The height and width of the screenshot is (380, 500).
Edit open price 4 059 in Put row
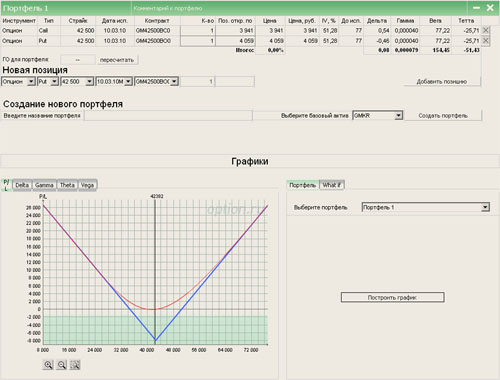coord(236,41)
